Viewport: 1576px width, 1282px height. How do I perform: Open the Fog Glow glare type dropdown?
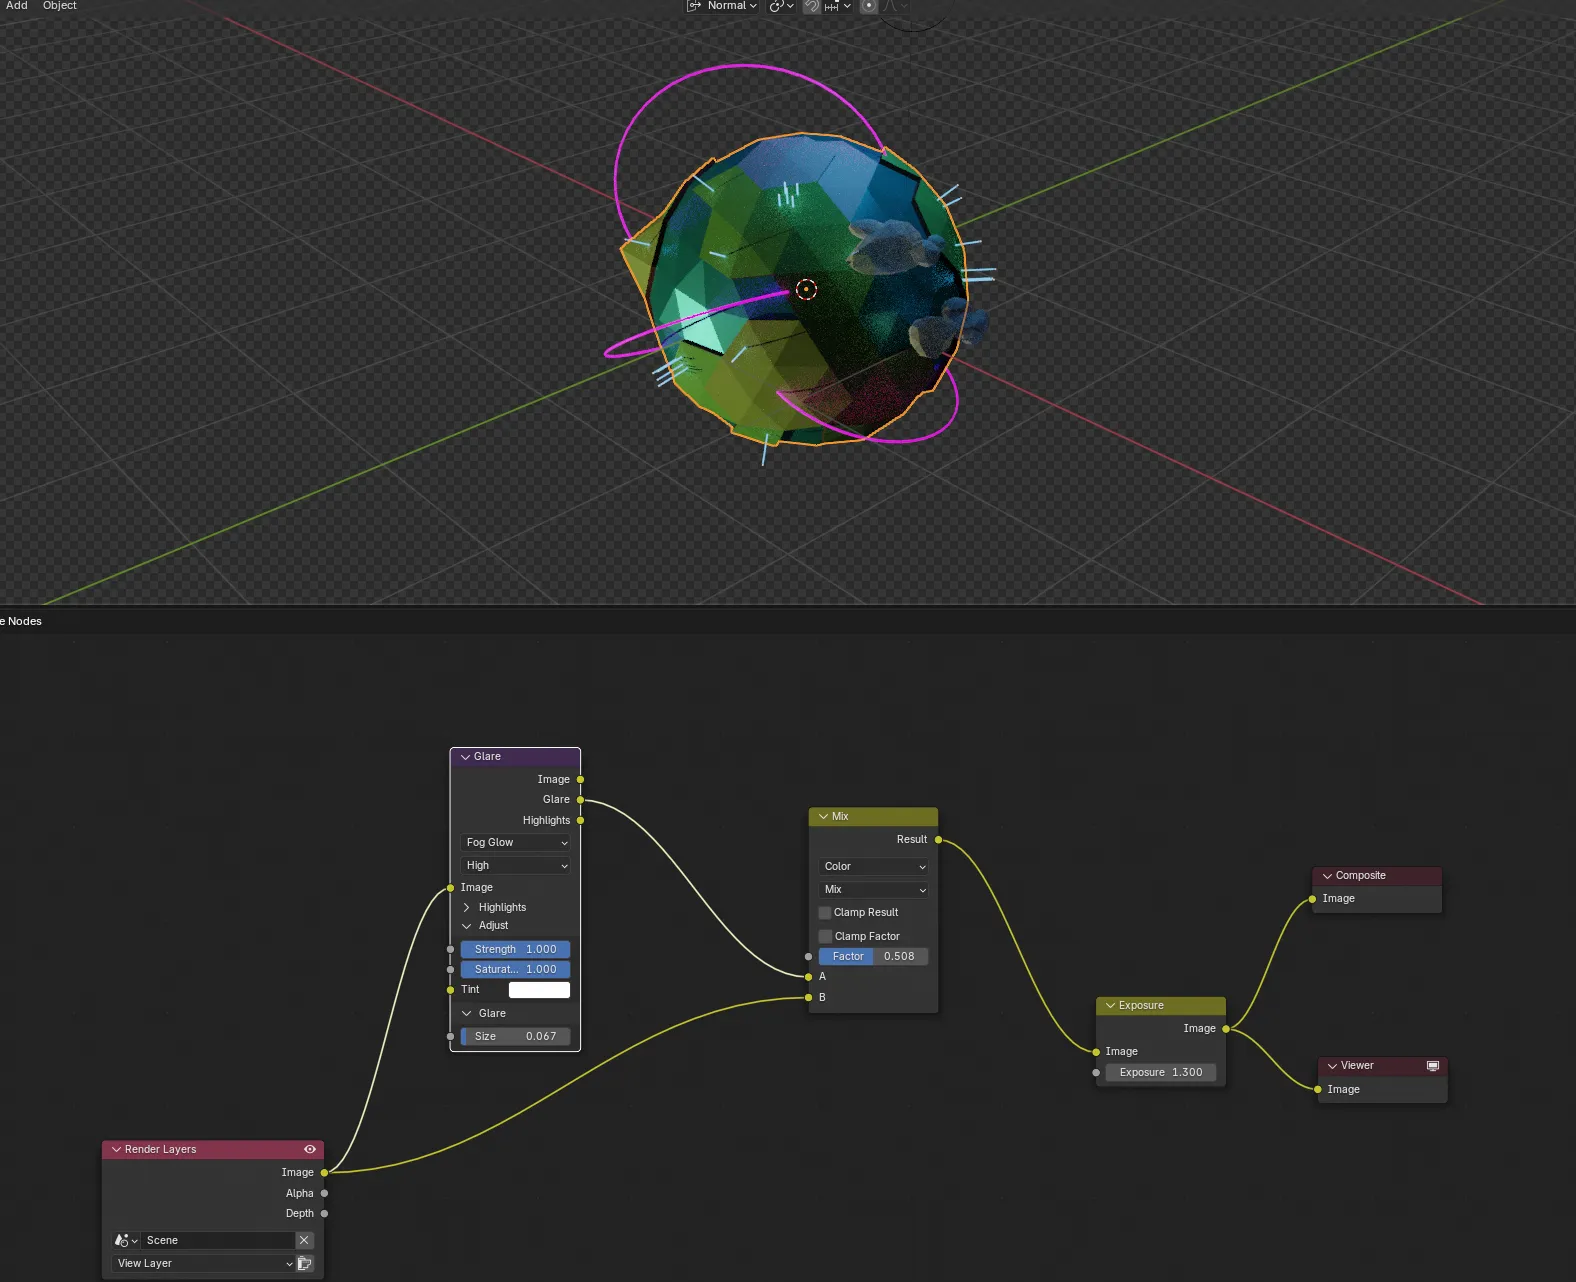coord(516,842)
